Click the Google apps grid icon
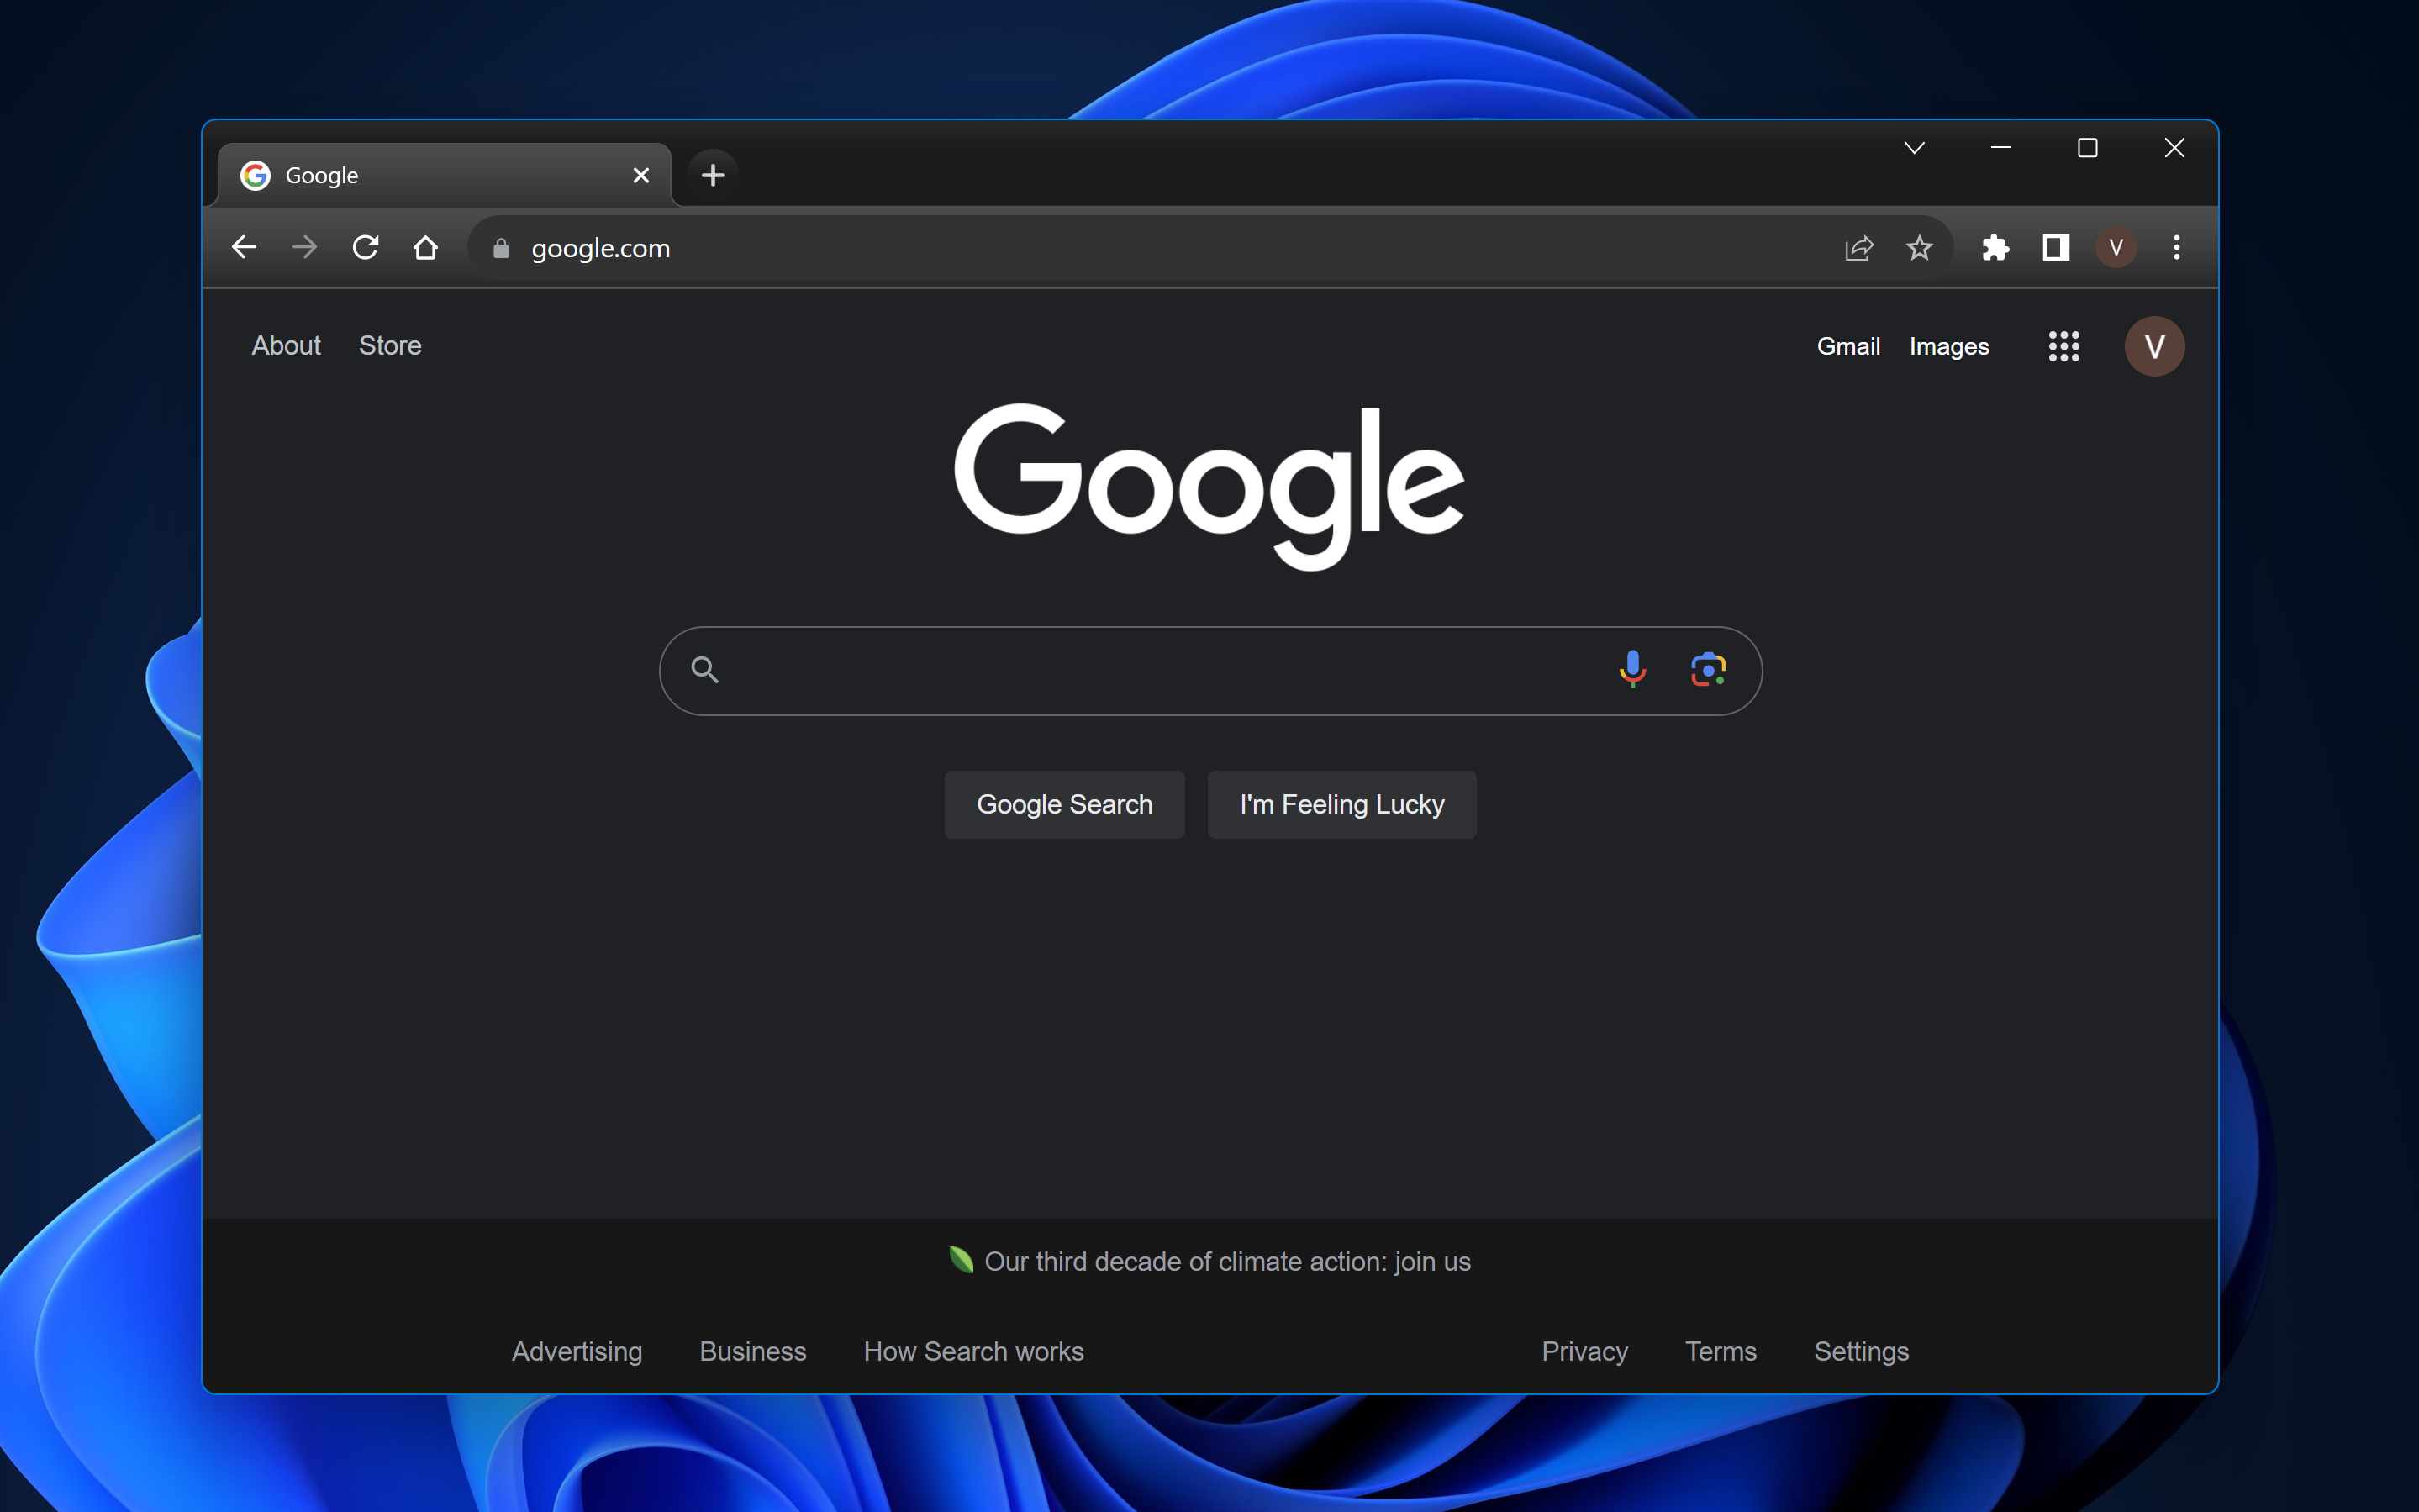 pyautogui.click(x=2062, y=345)
